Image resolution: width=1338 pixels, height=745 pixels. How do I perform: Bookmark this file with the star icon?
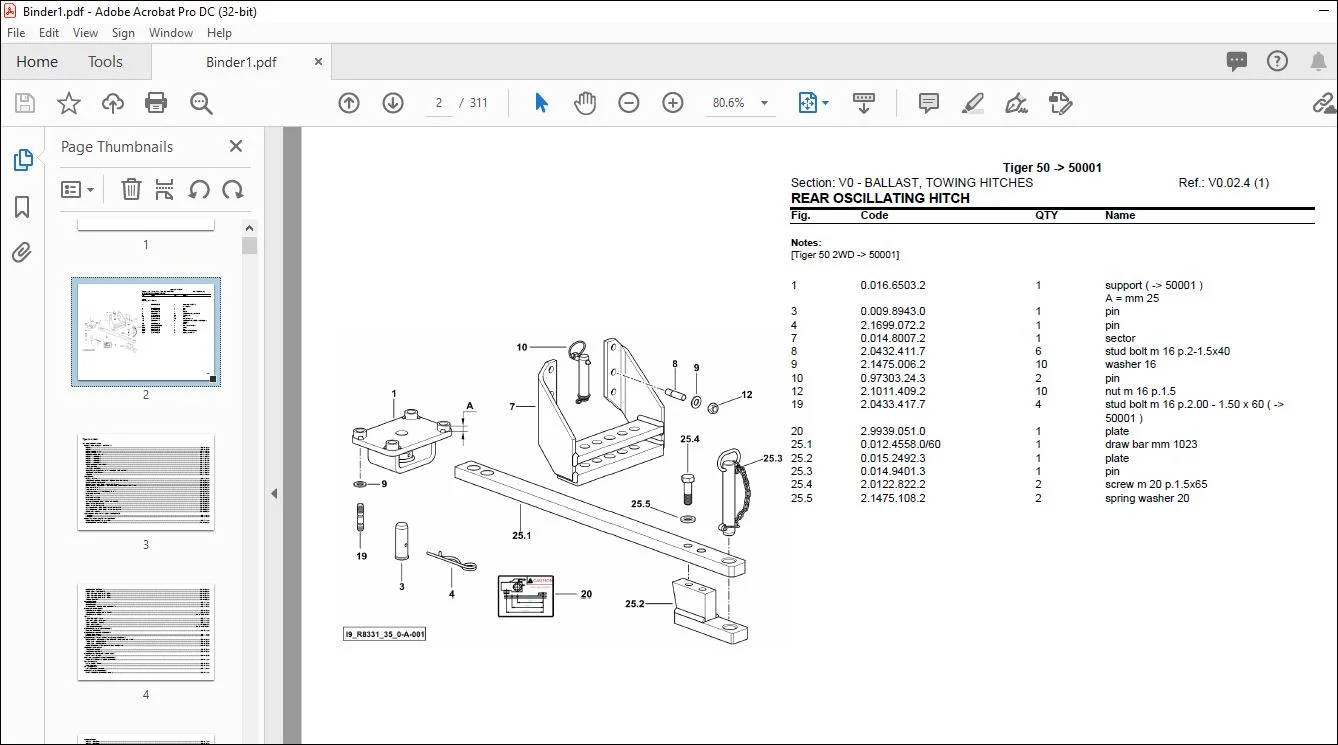pos(68,103)
